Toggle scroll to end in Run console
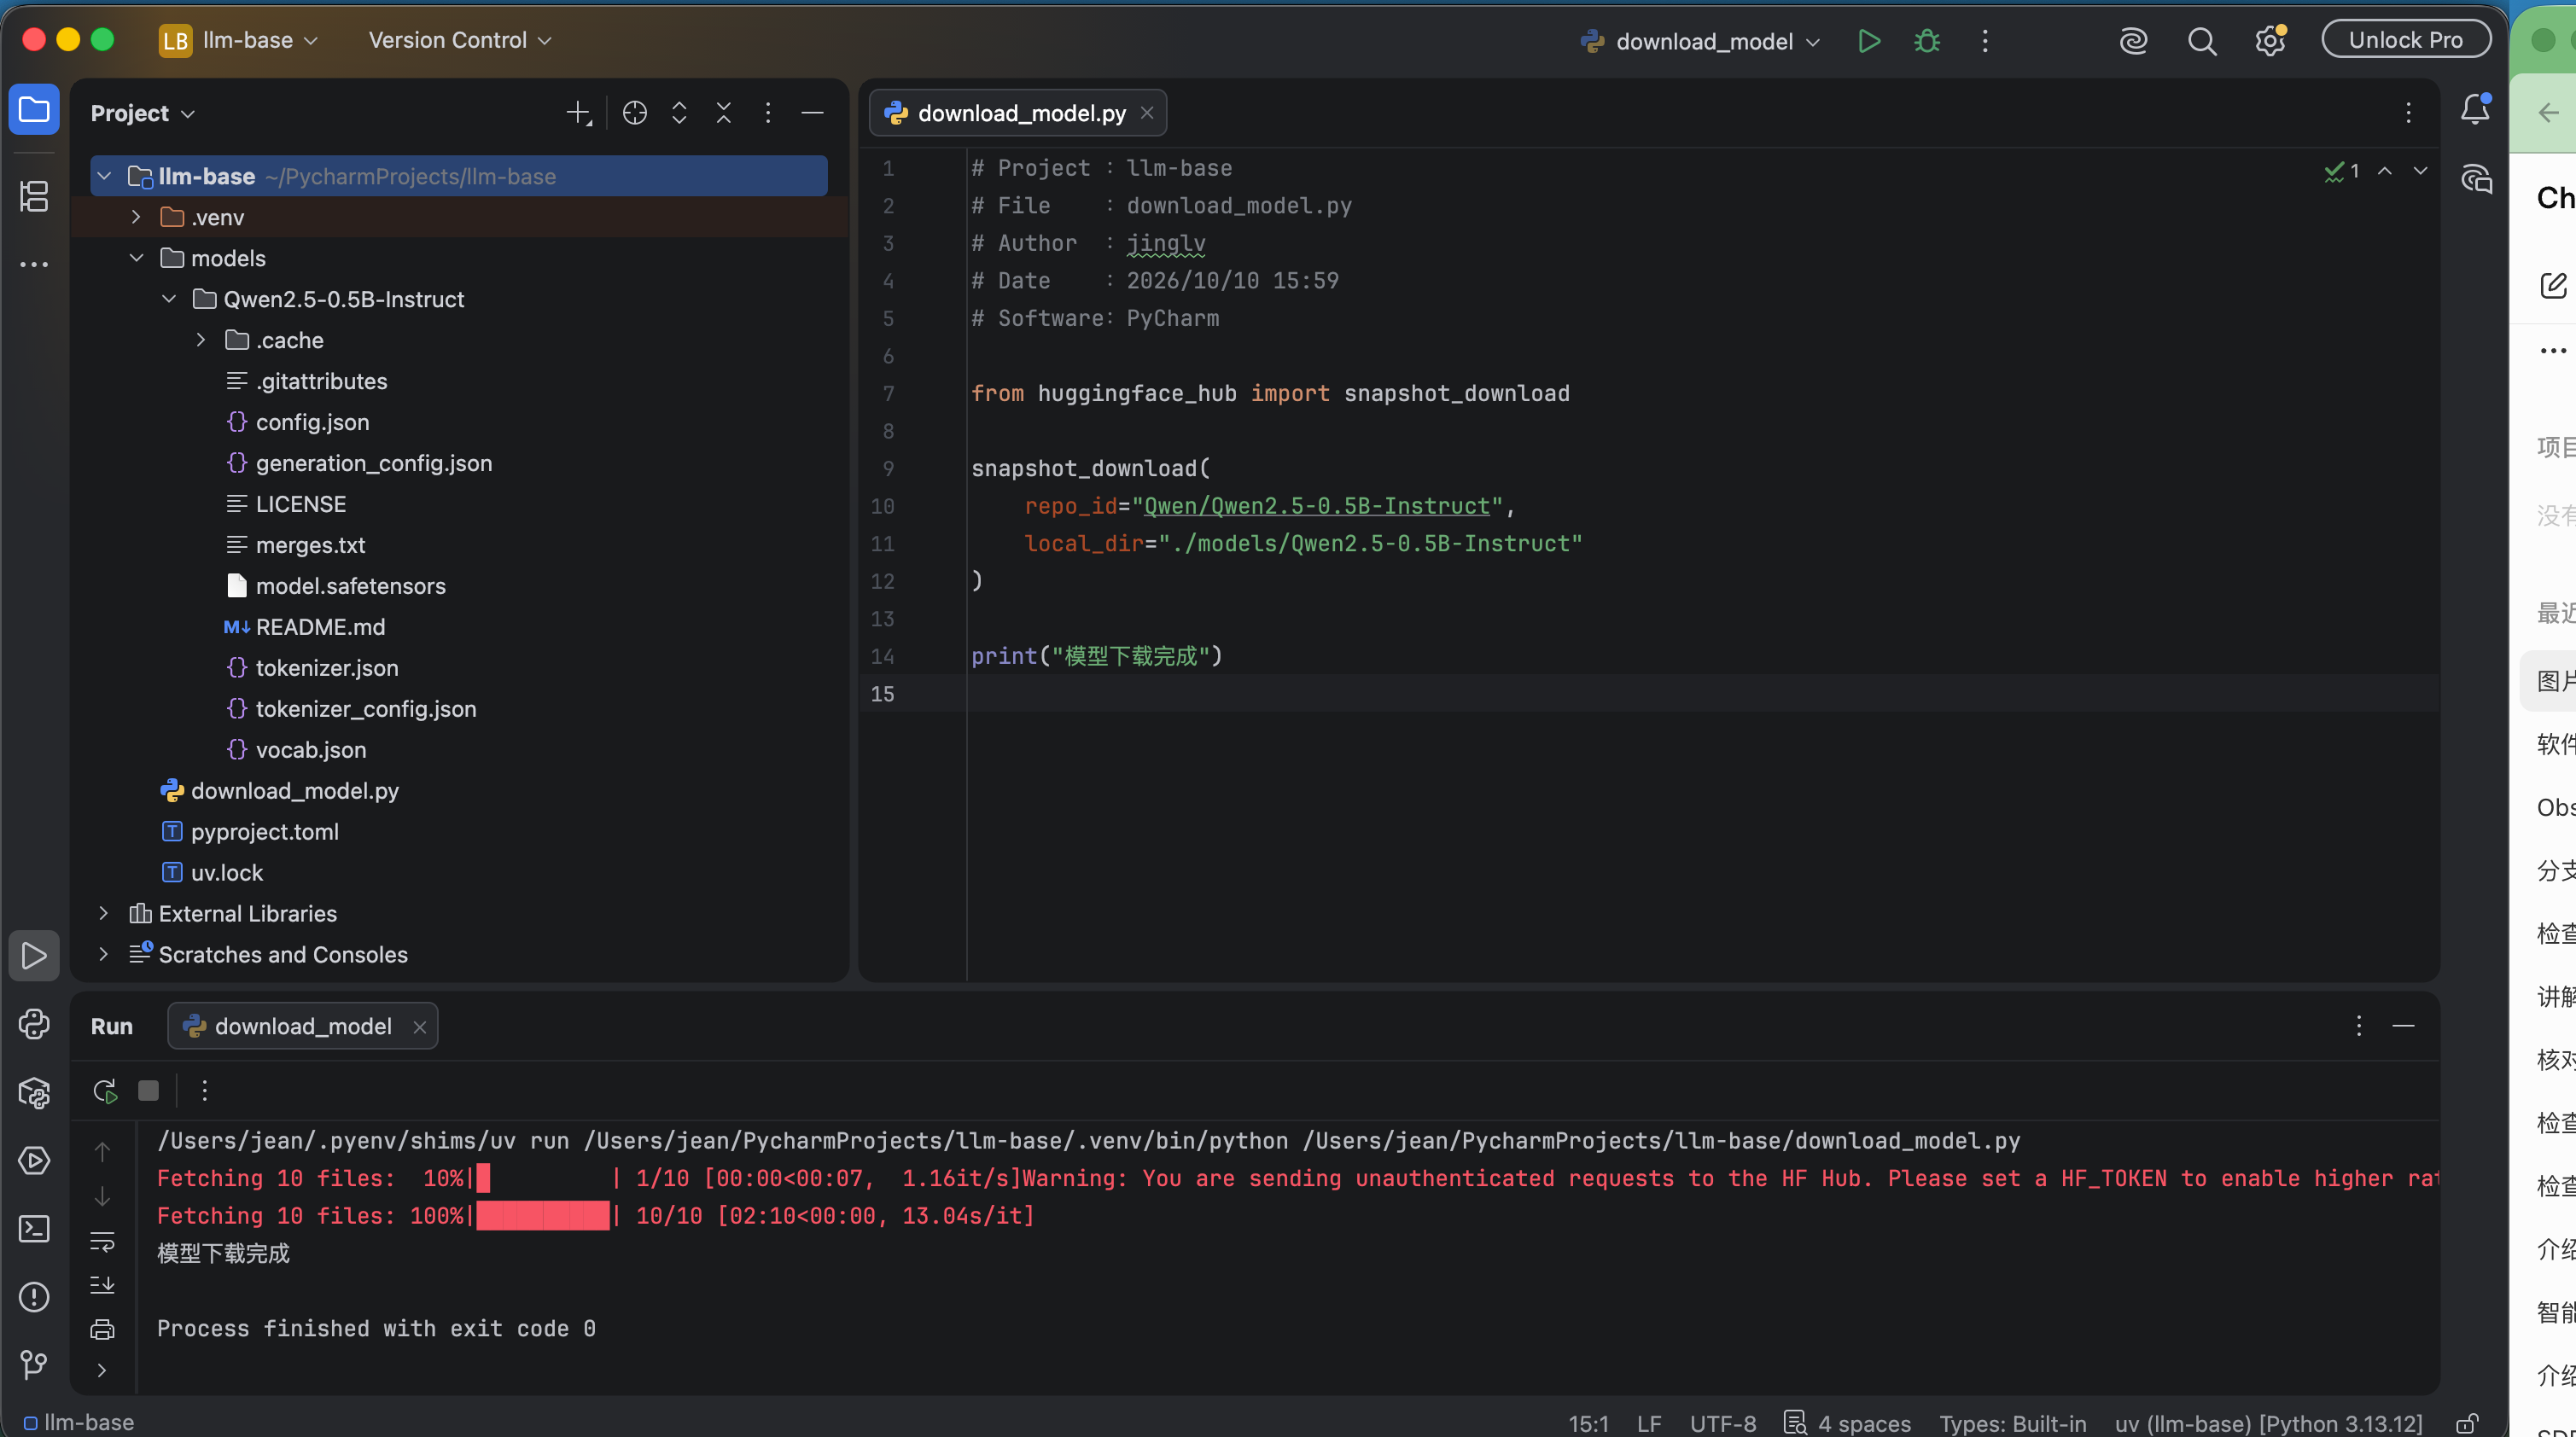Image resolution: width=2576 pixels, height=1437 pixels. pyautogui.click(x=102, y=1285)
